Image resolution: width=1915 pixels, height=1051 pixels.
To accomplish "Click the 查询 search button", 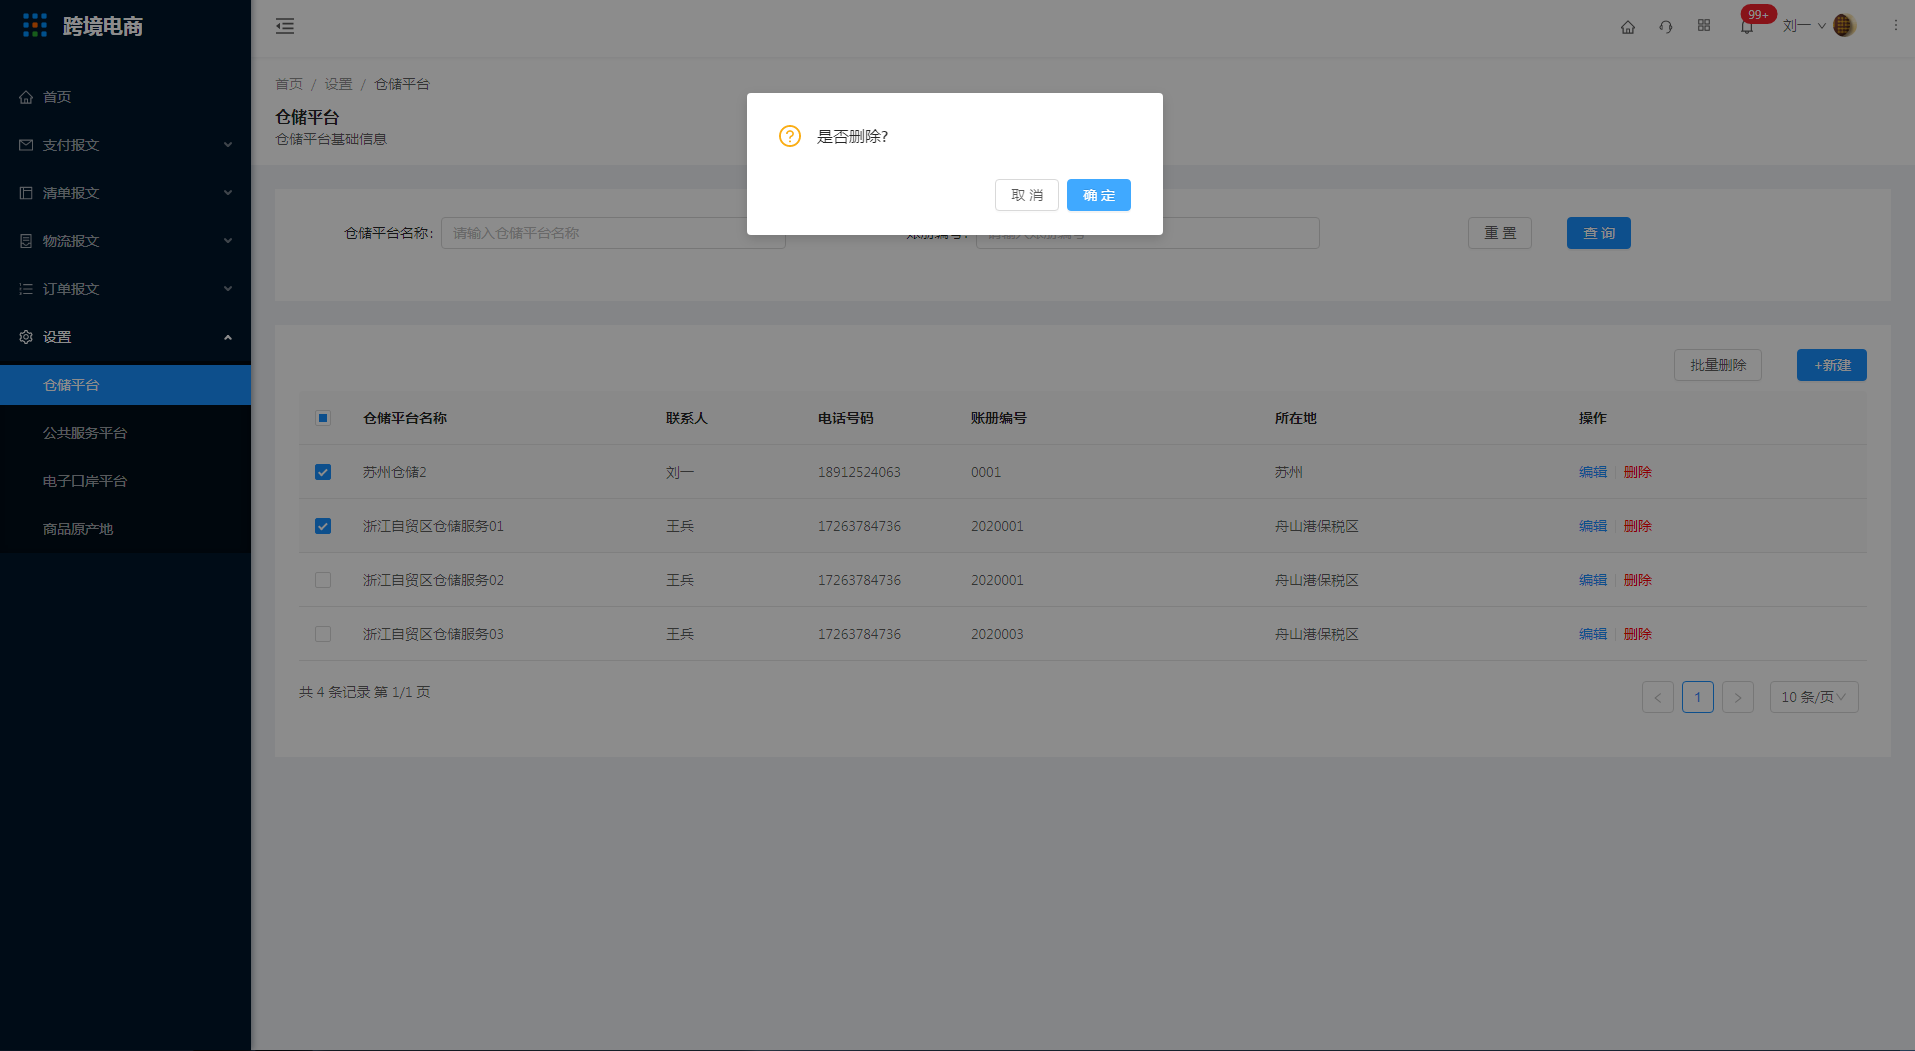I will pyautogui.click(x=1599, y=233).
